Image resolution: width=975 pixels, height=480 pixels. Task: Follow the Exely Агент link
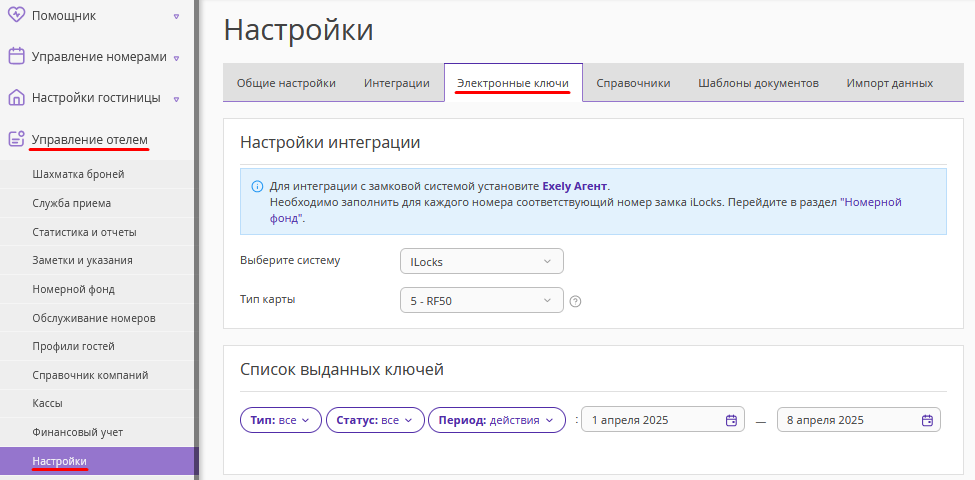click(576, 186)
